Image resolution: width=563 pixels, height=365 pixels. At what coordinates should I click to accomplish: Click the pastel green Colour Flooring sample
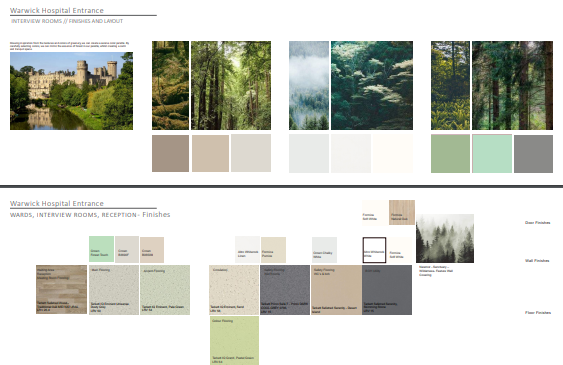234,341
